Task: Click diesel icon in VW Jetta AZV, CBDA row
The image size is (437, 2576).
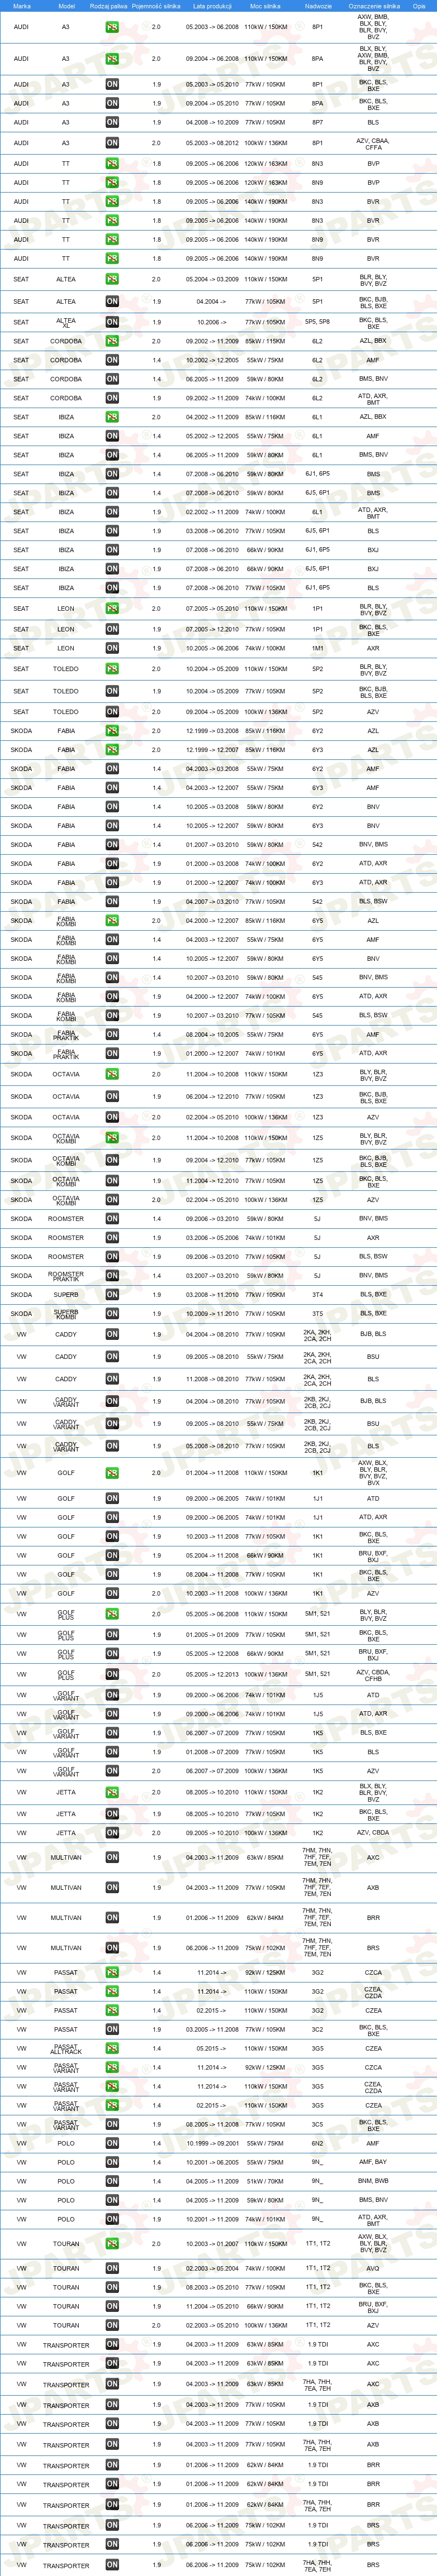Action: coord(112,1833)
